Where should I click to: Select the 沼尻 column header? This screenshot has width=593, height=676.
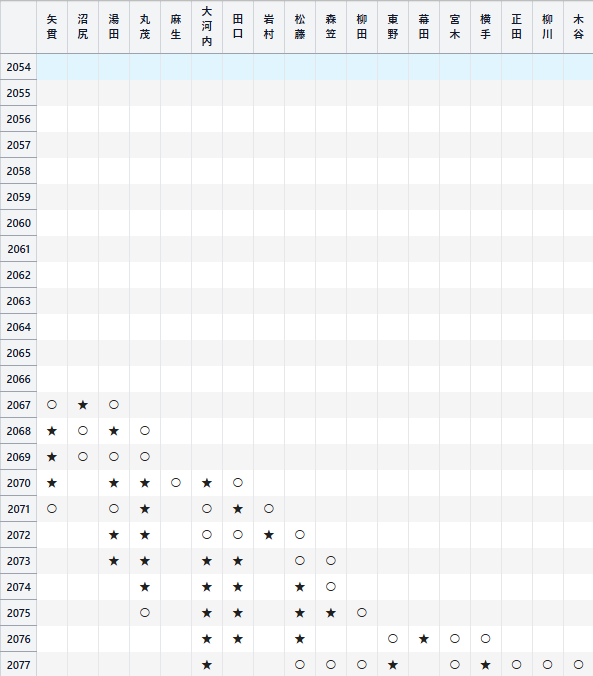pos(83,27)
